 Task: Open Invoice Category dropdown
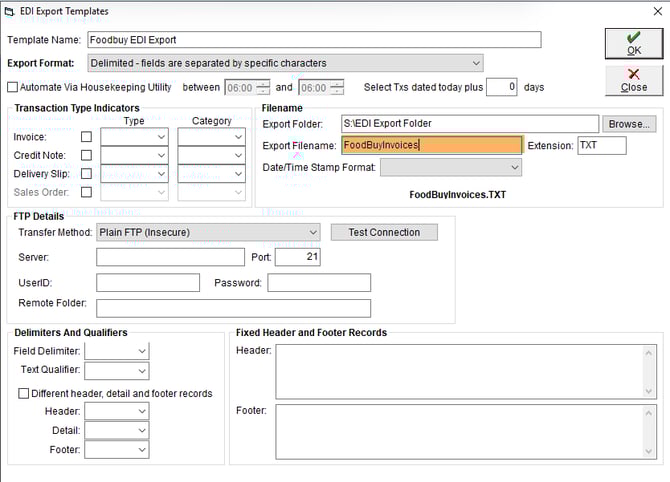pyautogui.click(x=212, y=137)
